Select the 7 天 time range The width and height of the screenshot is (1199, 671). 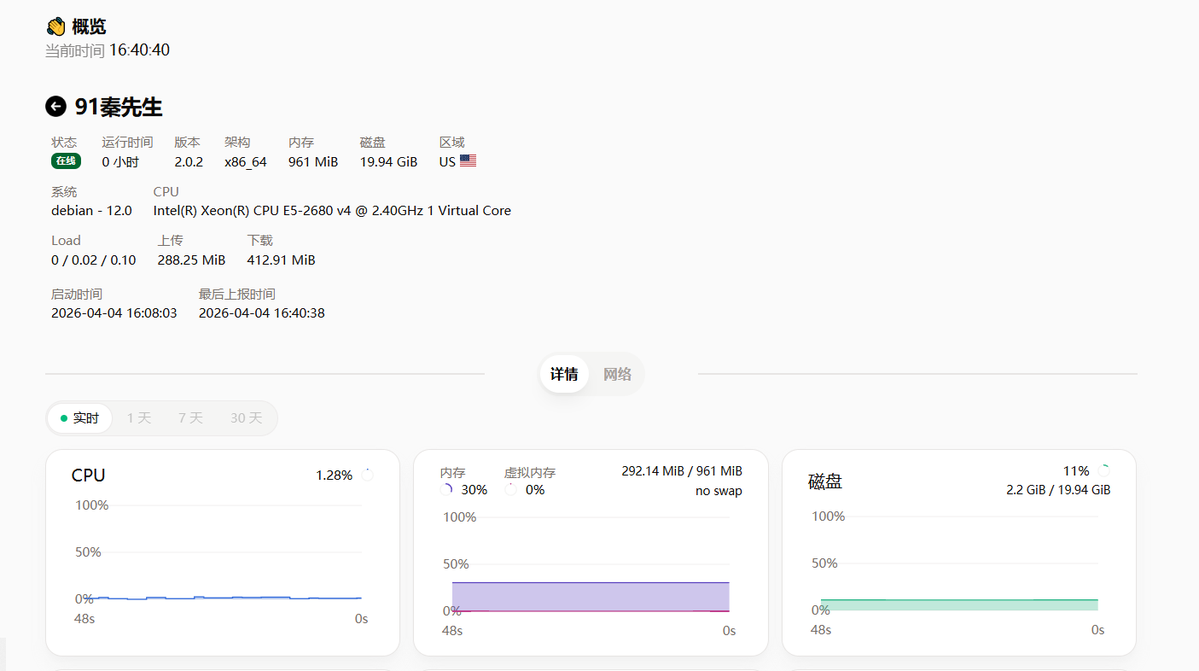tap(190, 418)
